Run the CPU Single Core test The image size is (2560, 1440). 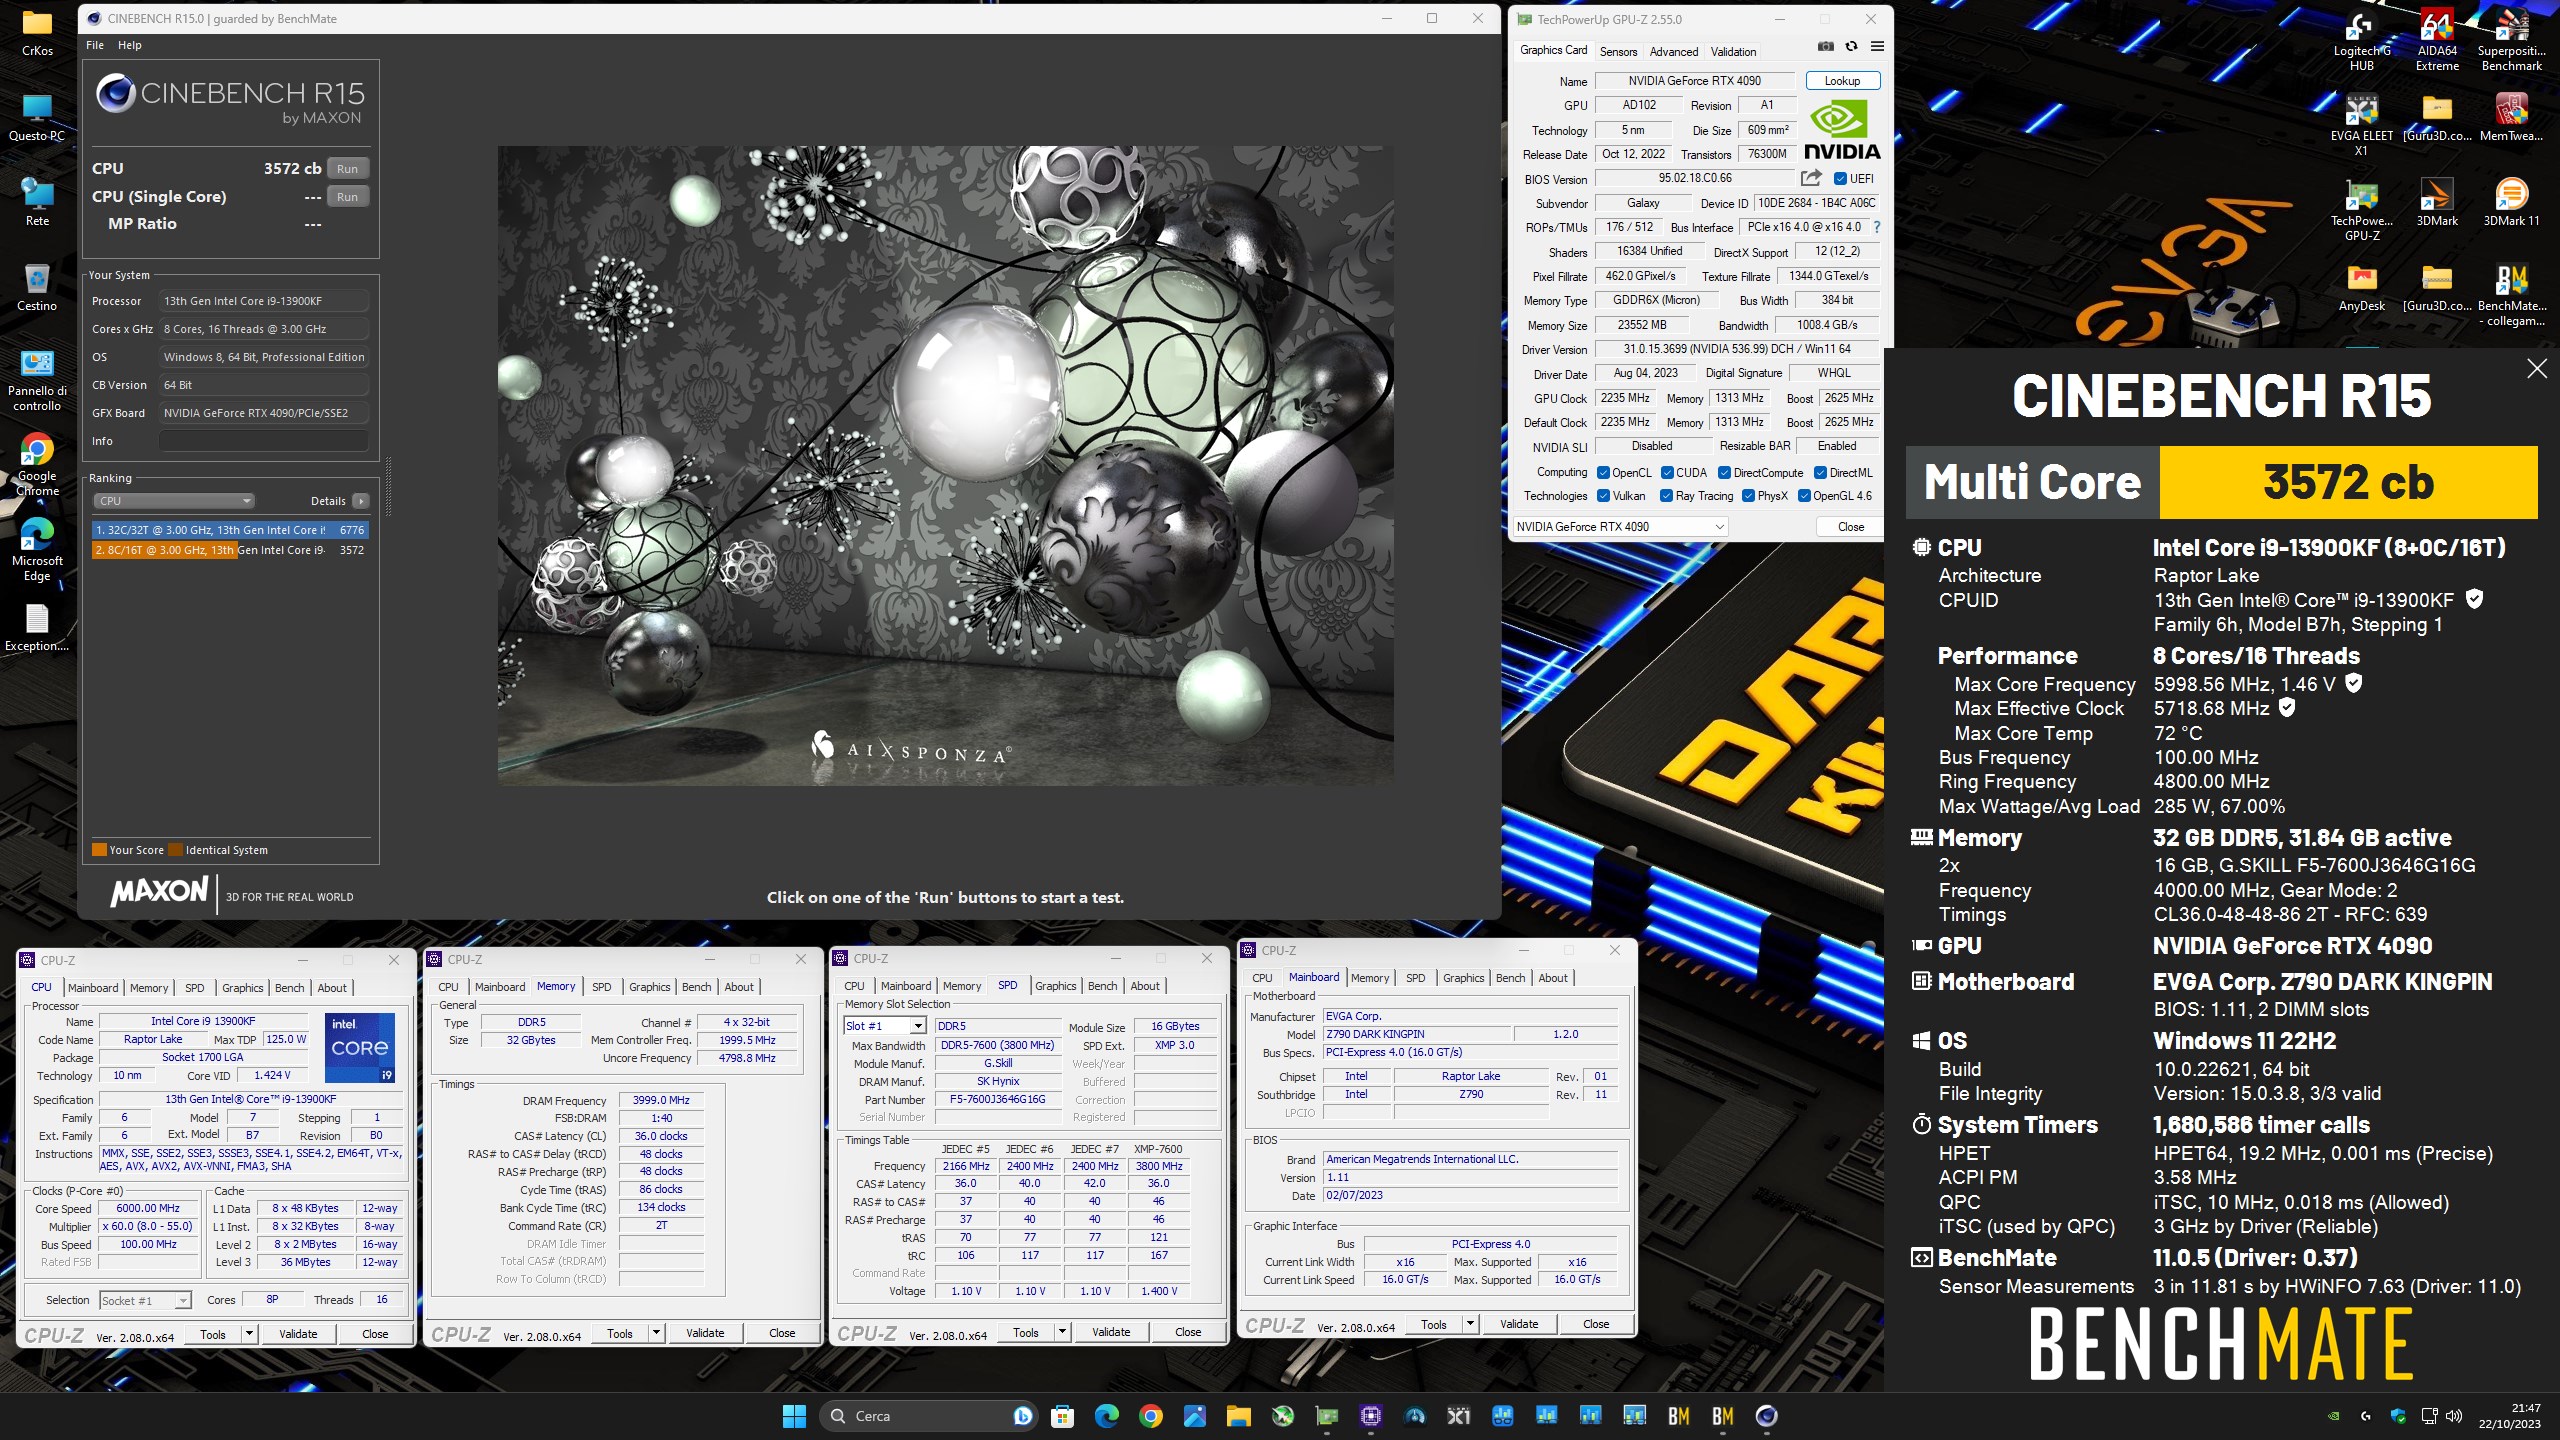[x=347, y=197]
